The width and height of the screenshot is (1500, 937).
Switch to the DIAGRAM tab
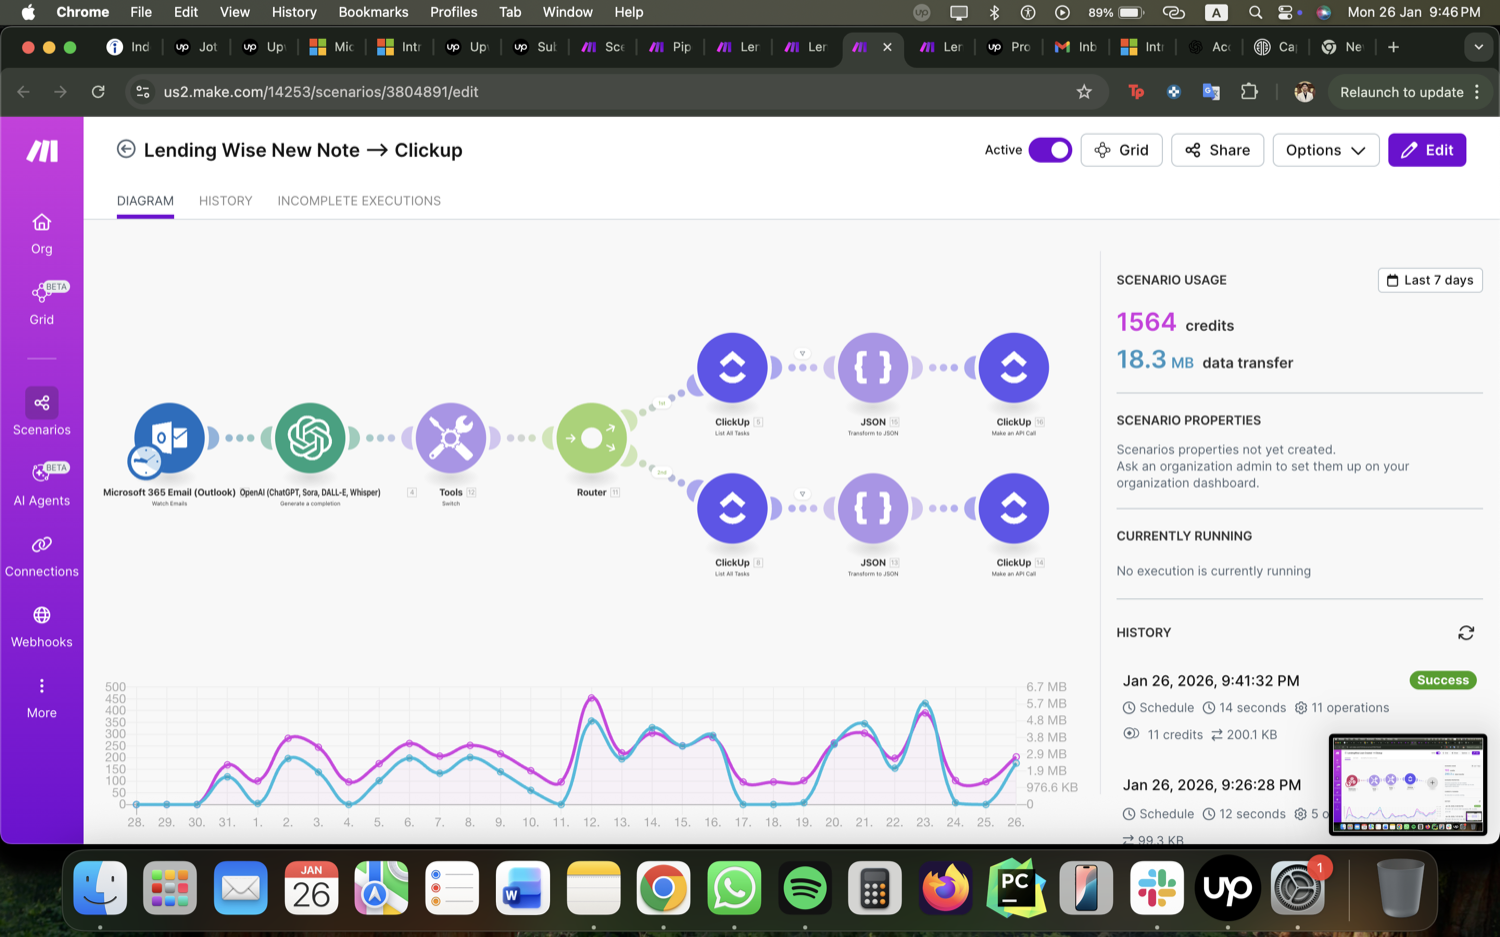coord(145,201)
